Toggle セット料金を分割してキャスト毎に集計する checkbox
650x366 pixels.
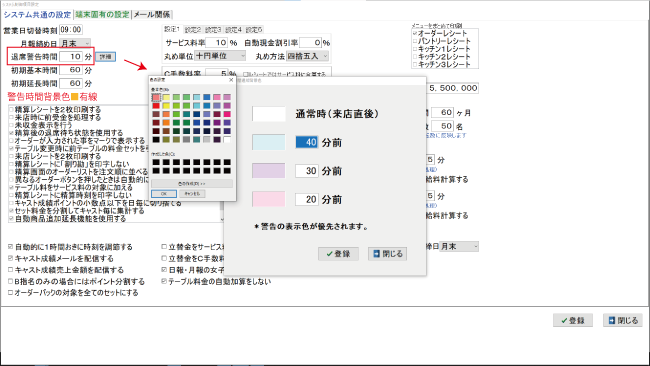click(x=11, y=211)
